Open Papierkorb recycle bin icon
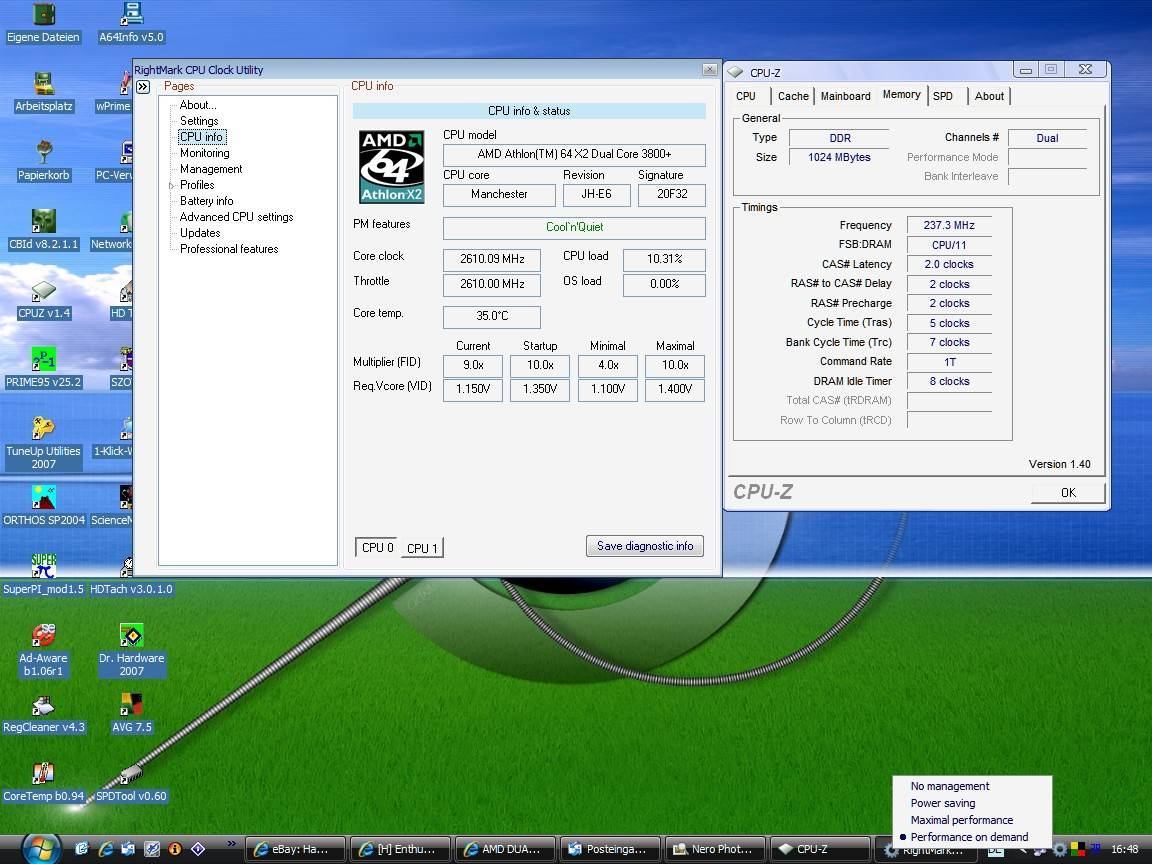This screenshot has width=1152, height=864. tap(43, 162)
